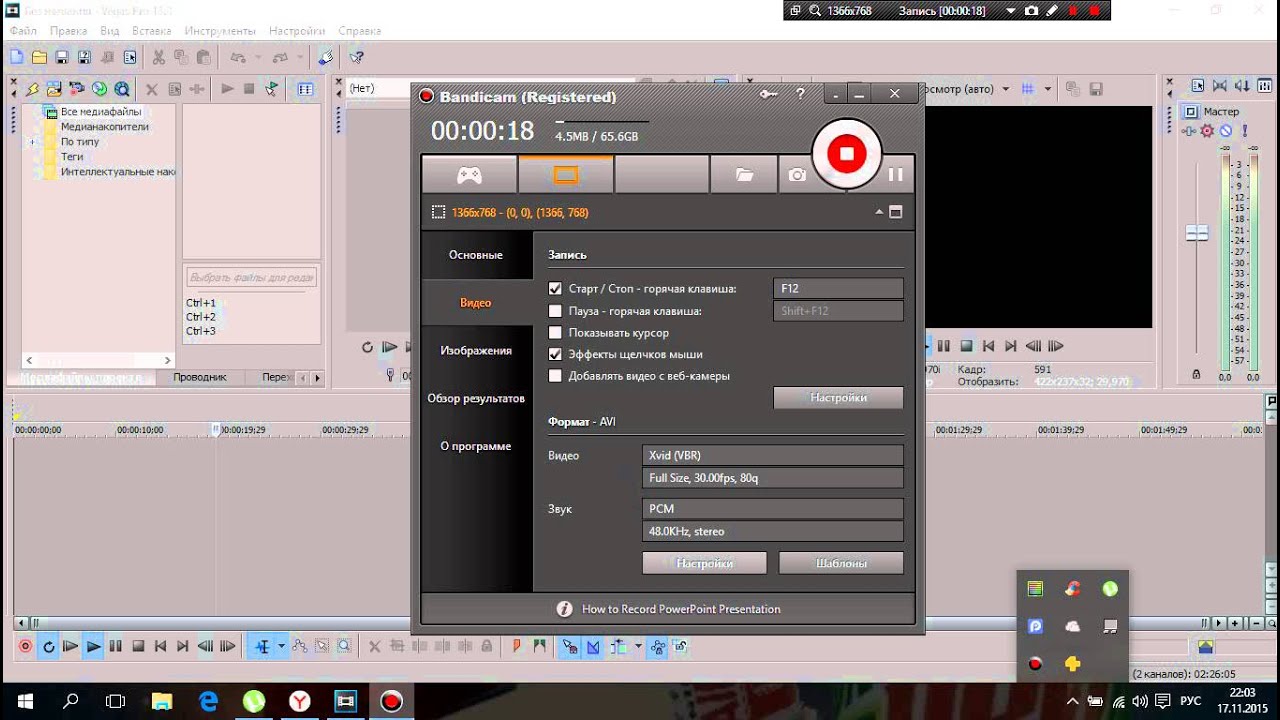This screenshot has height=720, width=1280.
Task: Toggle Старт / Стоп hotkey checkbox
Action: click(x=556, y=289)
